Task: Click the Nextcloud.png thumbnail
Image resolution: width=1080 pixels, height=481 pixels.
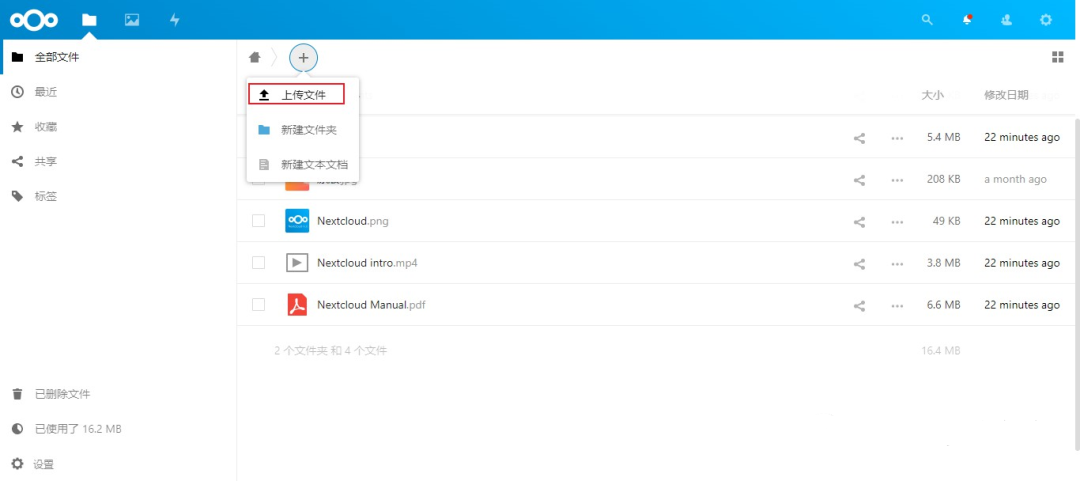Action: pos(297,221)
